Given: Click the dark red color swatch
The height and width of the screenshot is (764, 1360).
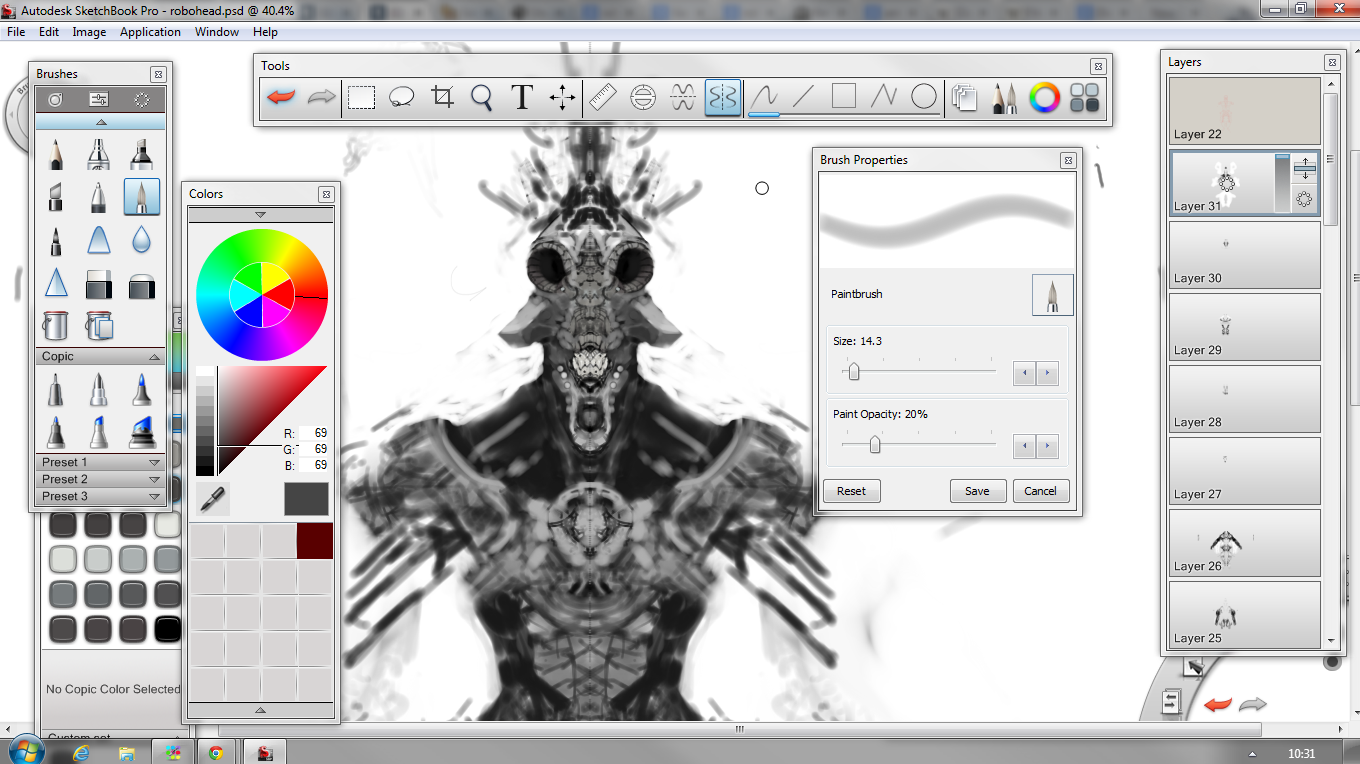Looking at the screenshot, I should 315,541.
